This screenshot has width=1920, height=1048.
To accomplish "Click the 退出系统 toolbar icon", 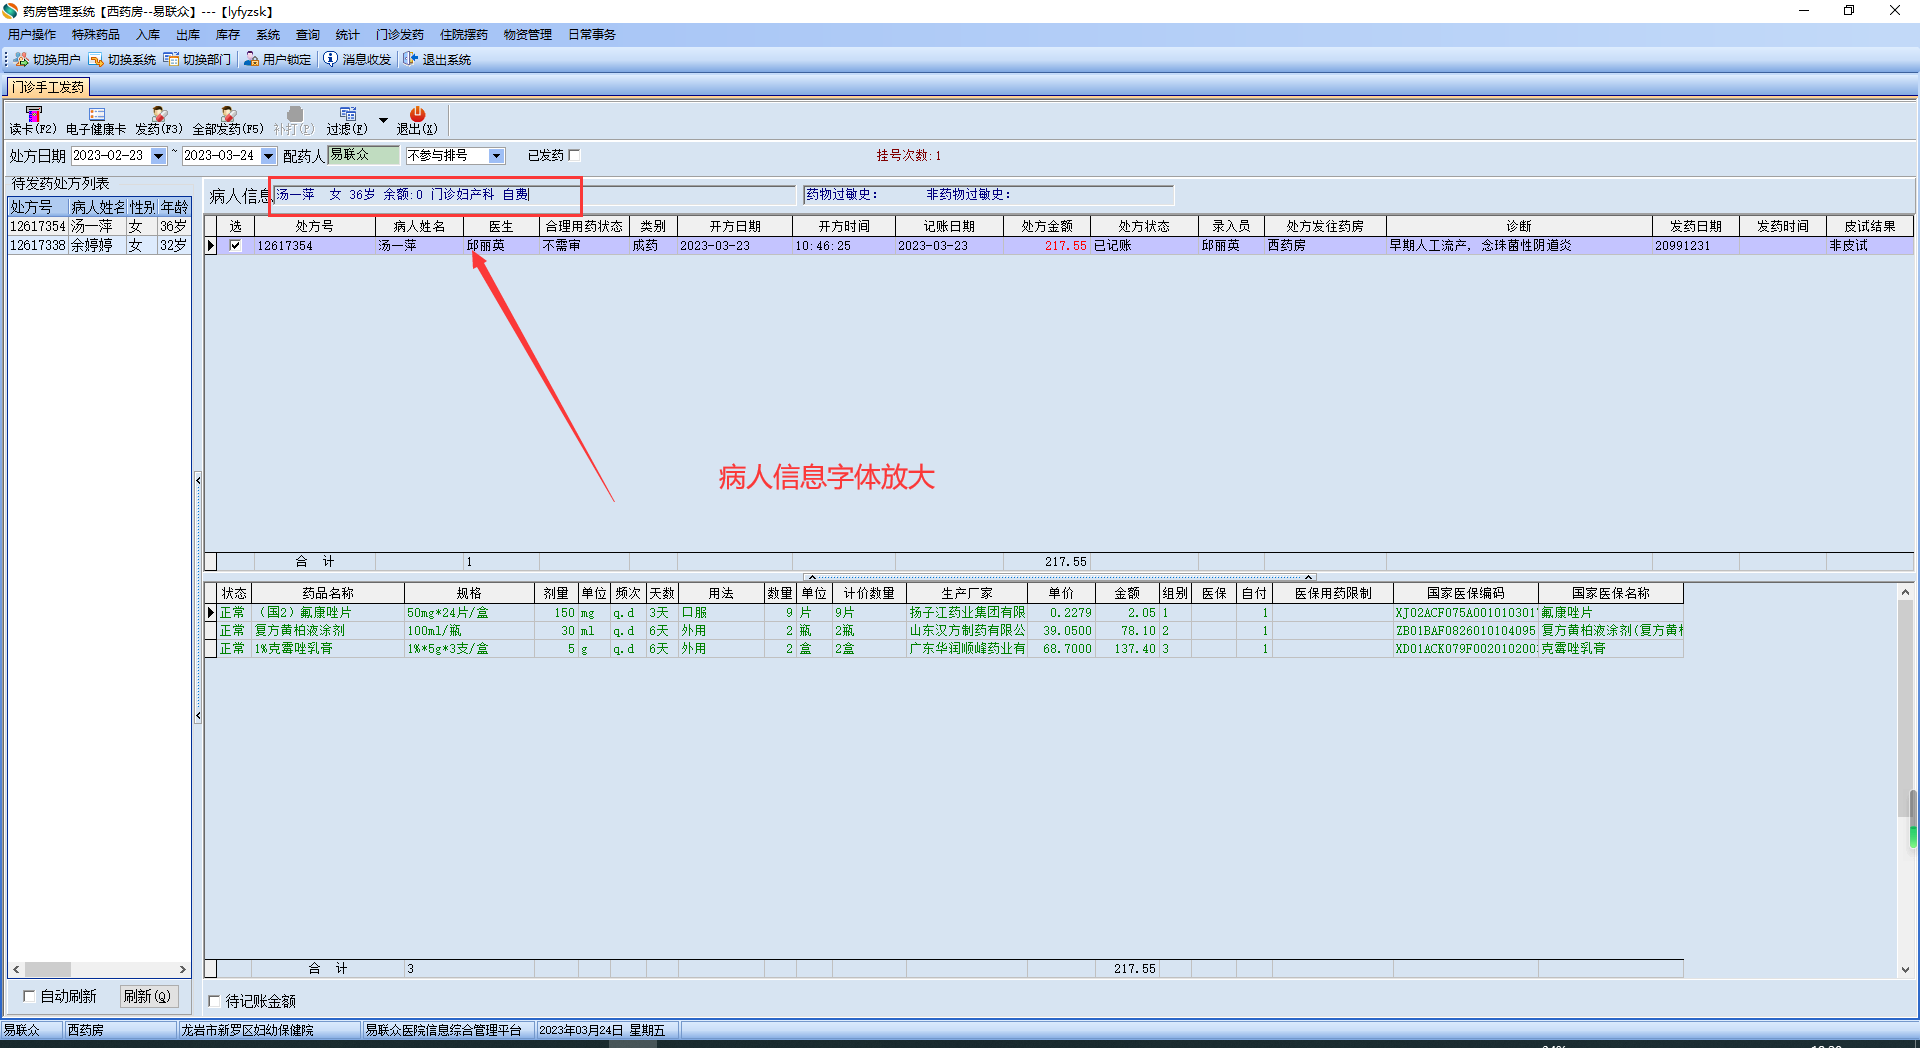I will coord(410,60).
